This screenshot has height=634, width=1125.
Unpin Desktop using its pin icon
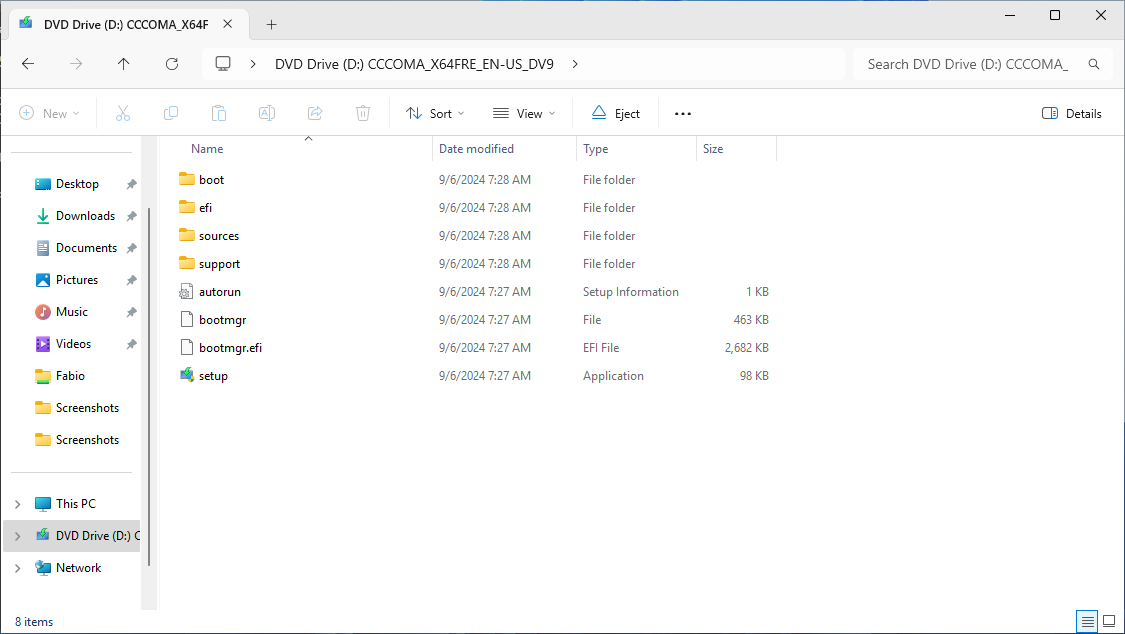click(131, 184)
